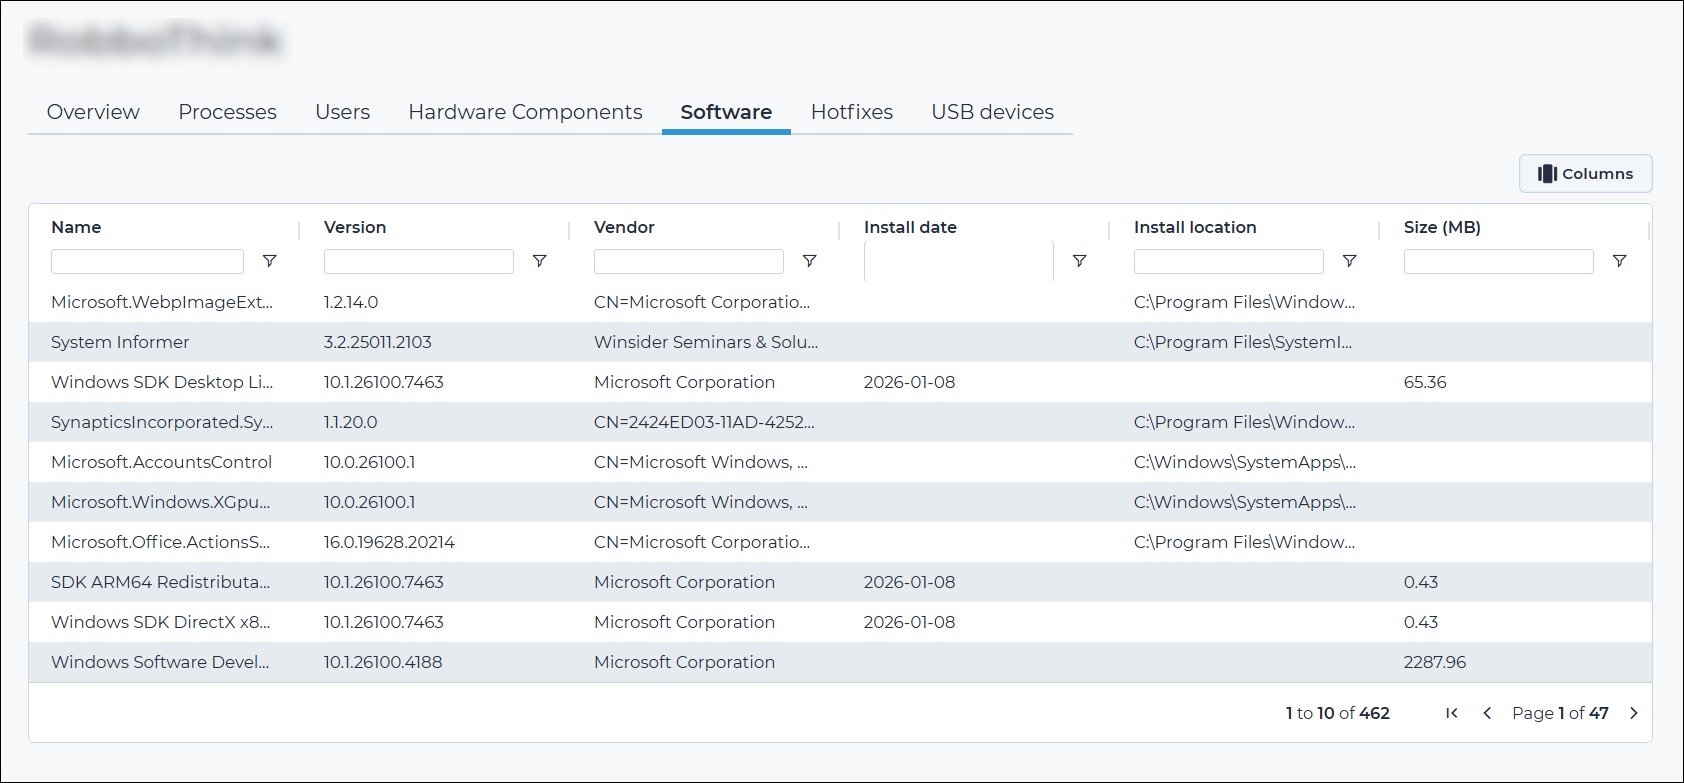The height and width of the screenshot is (783, 1684).
Task: Open the Install date filter icon
Action: click(x=1079, y=261)
